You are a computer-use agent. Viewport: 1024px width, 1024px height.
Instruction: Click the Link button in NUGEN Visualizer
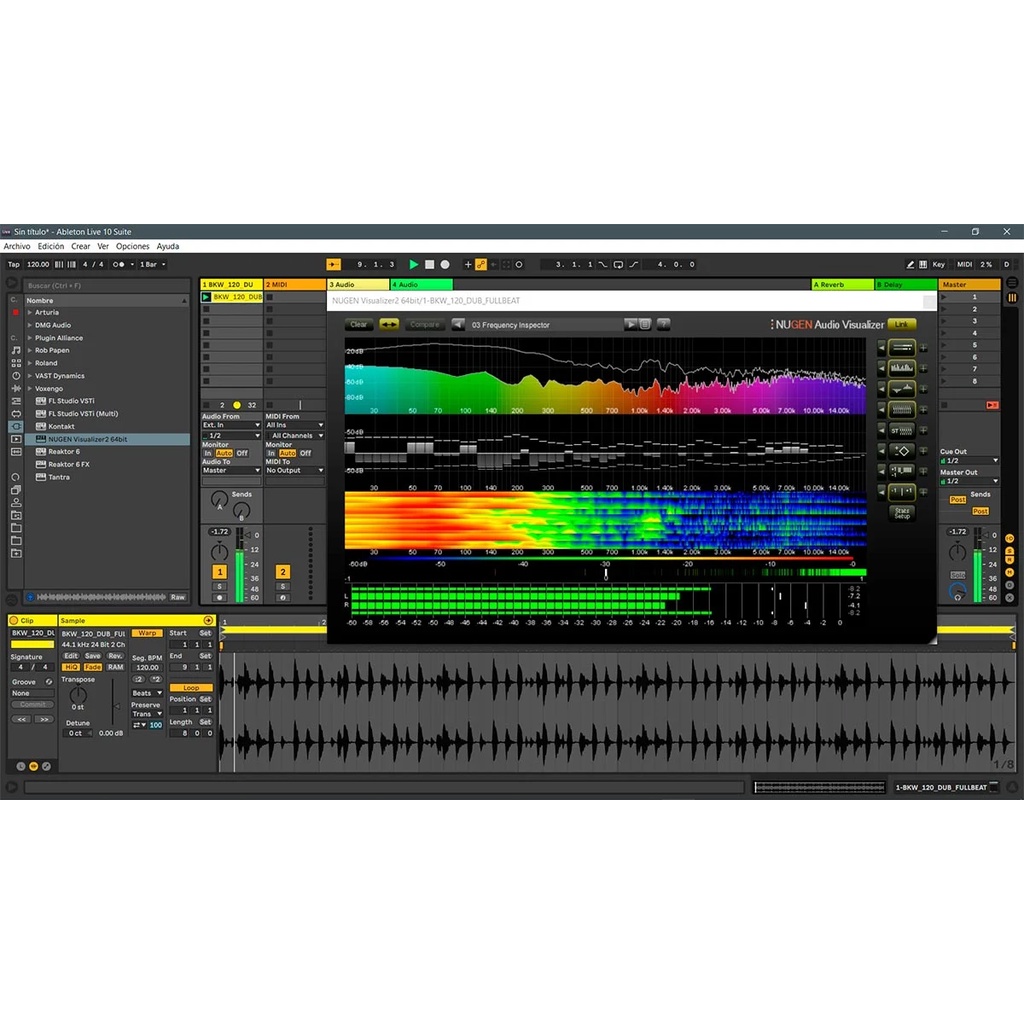[901, 325]
